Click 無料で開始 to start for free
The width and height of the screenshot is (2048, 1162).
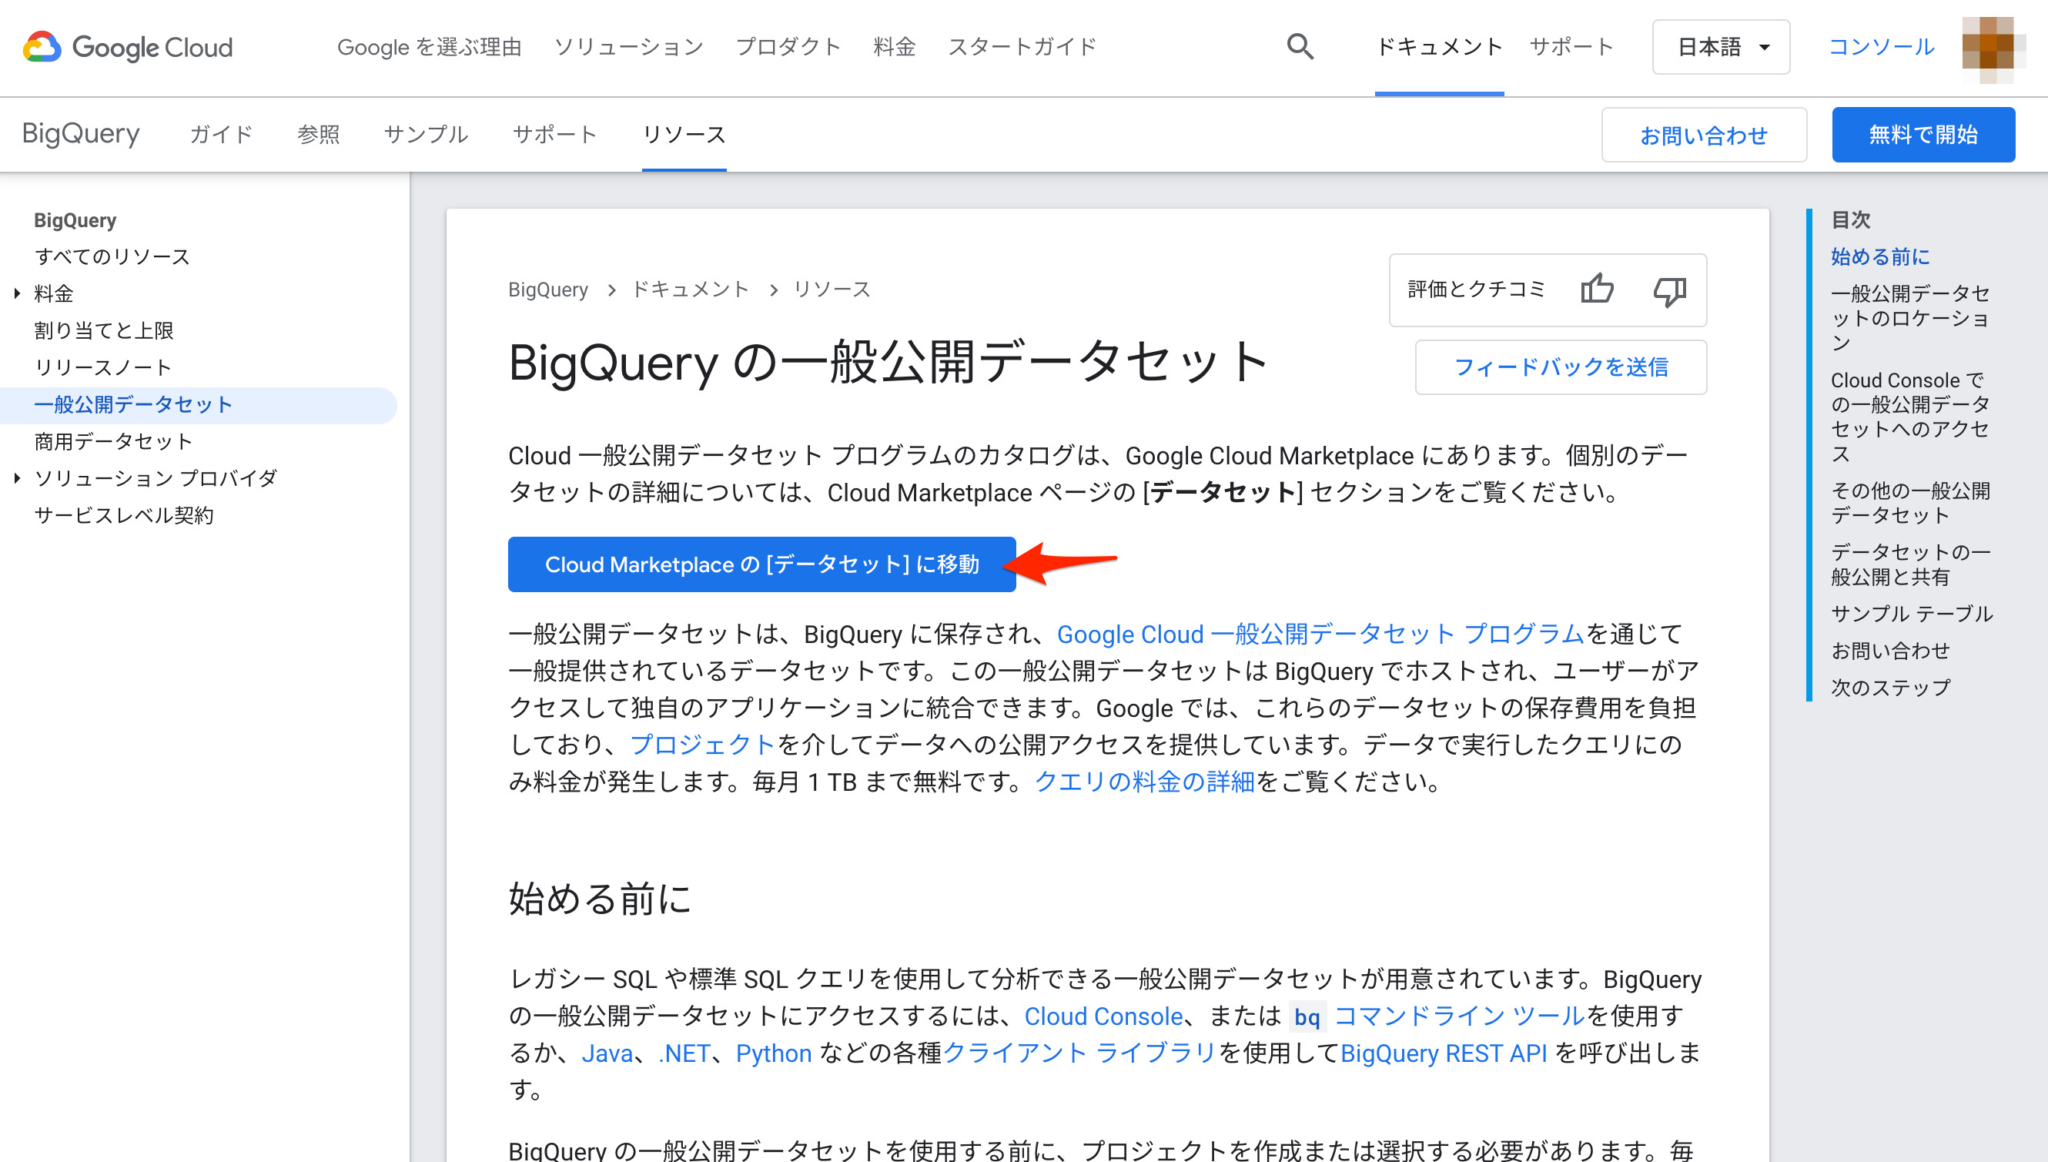point(1922,134)
